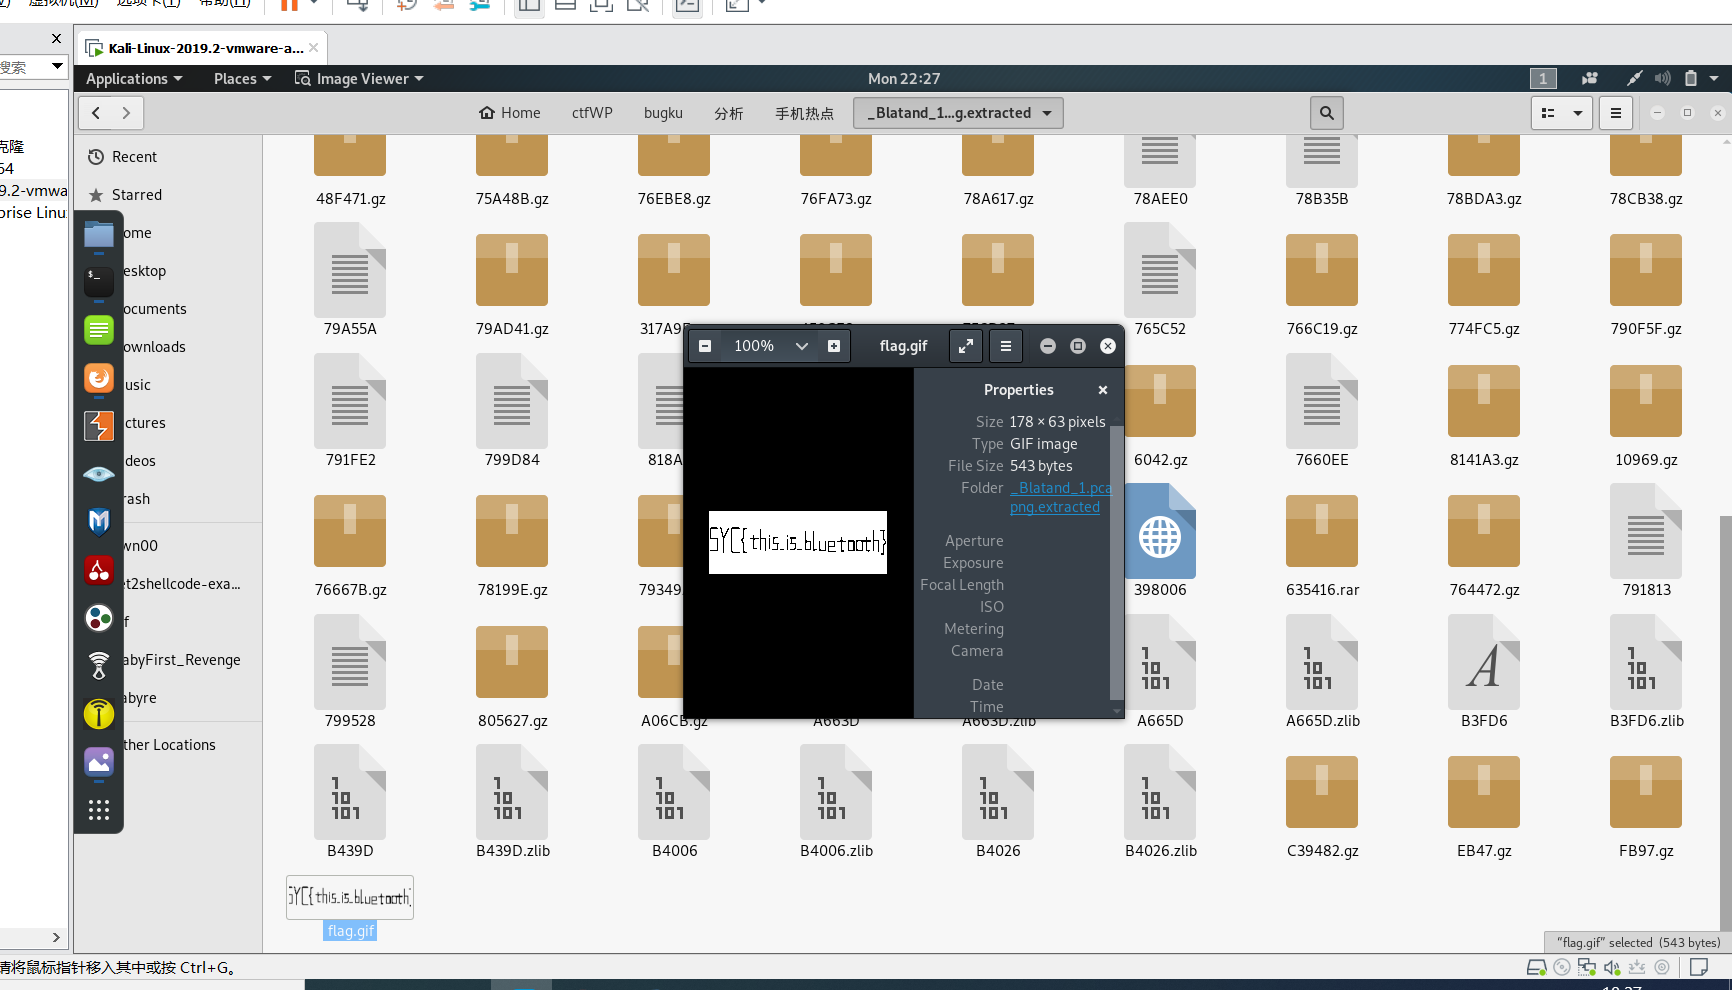
Task: Follow the _Blatand_1.pcapng.extracted folder link
Action: point(1060,497)
